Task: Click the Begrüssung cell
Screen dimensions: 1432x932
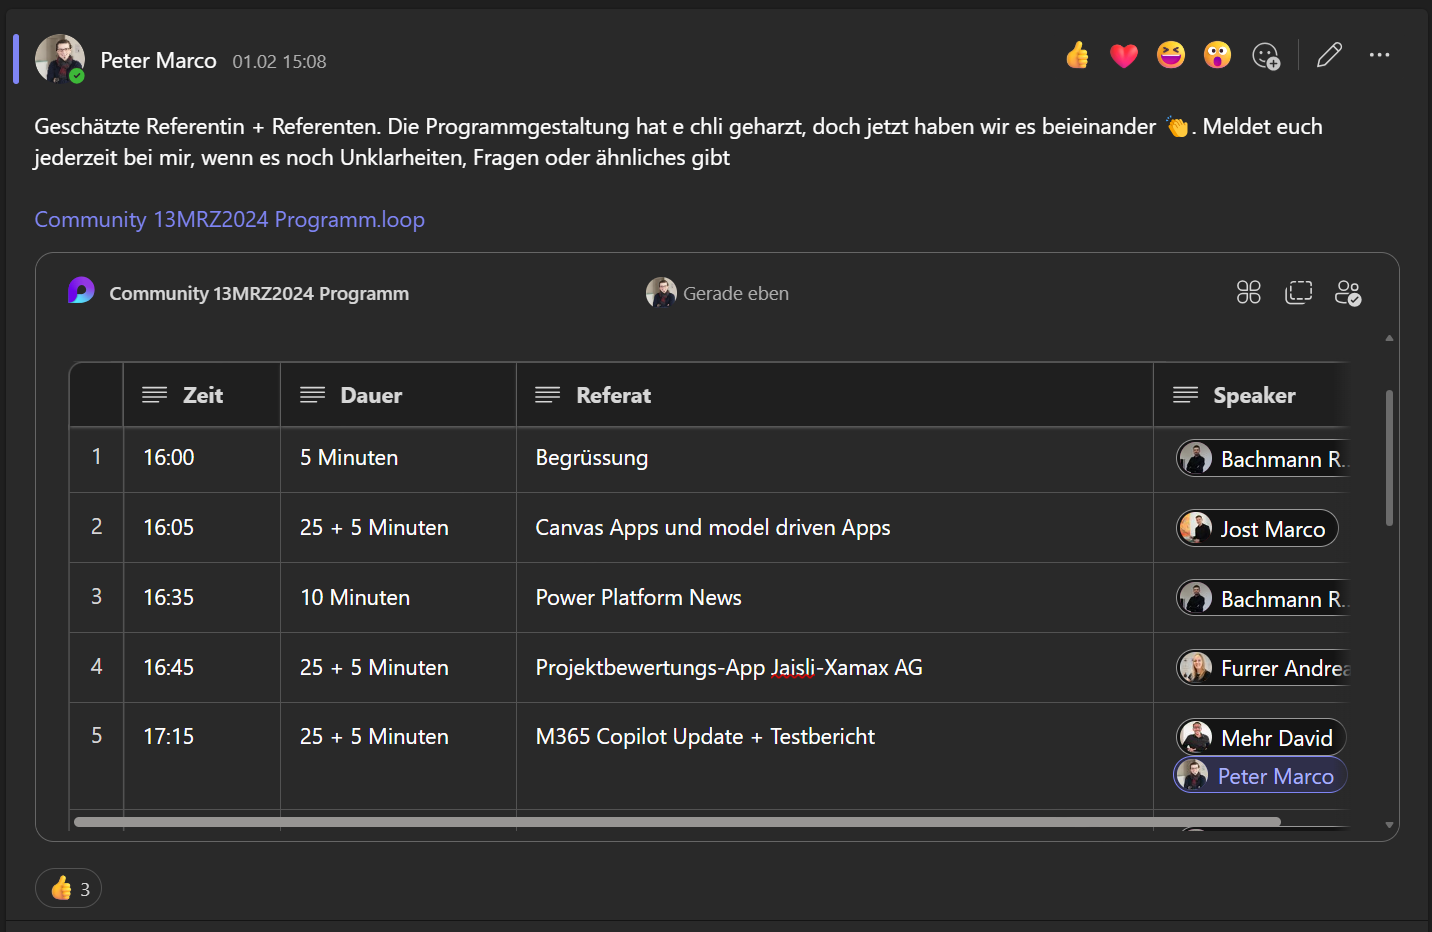Action: point(835,458)
